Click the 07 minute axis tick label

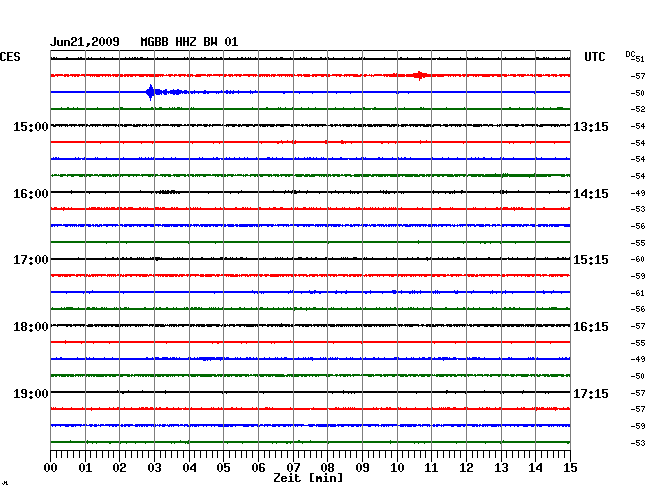(293, 467)
